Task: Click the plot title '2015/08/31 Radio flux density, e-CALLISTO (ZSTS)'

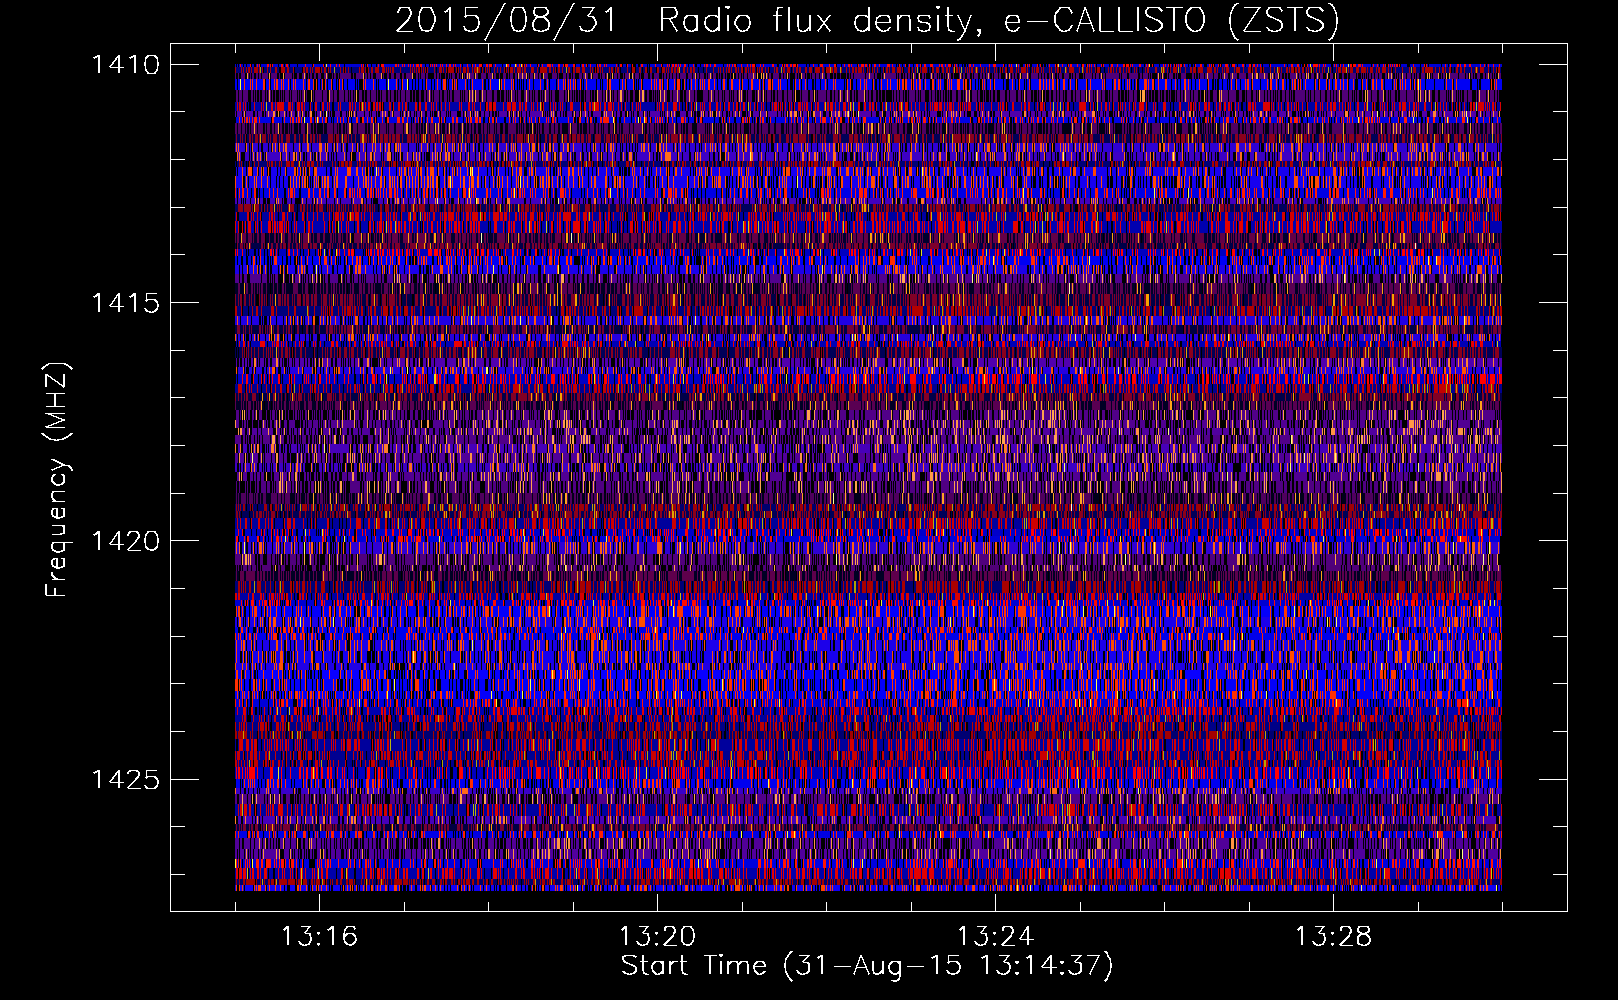Action: [x=867, y=21]
